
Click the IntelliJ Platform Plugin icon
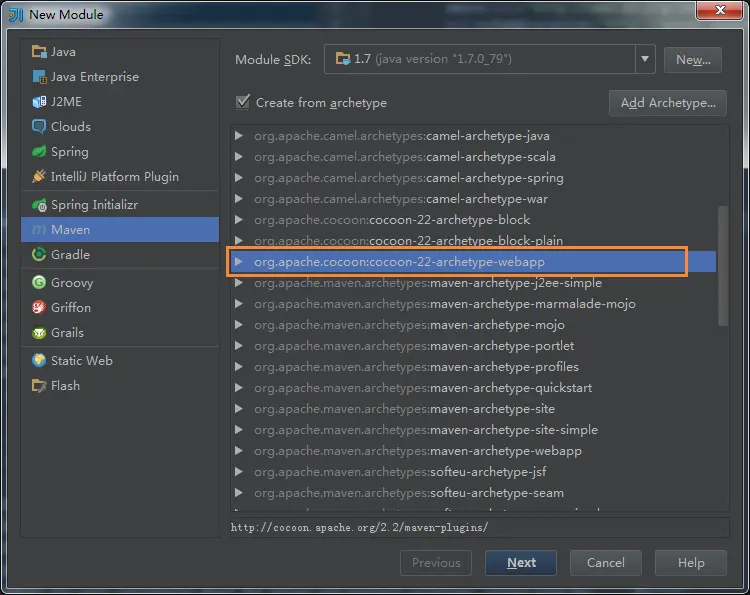(39, 176)
